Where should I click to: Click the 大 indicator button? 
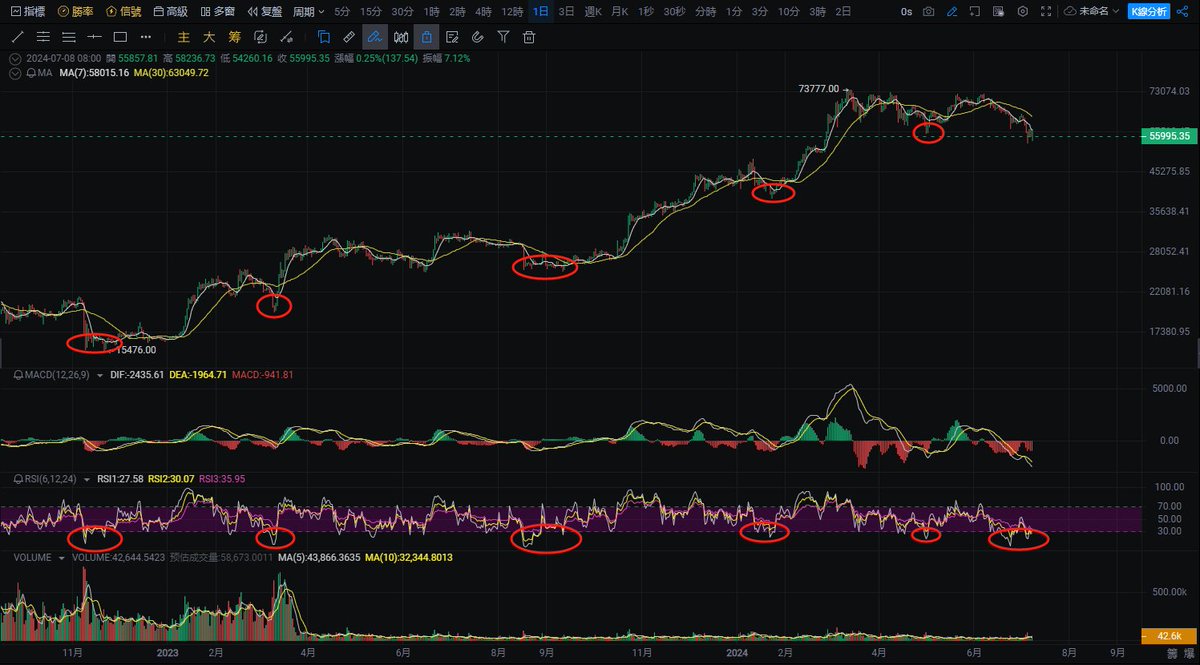pyautogui.click(x=209, y=37)
